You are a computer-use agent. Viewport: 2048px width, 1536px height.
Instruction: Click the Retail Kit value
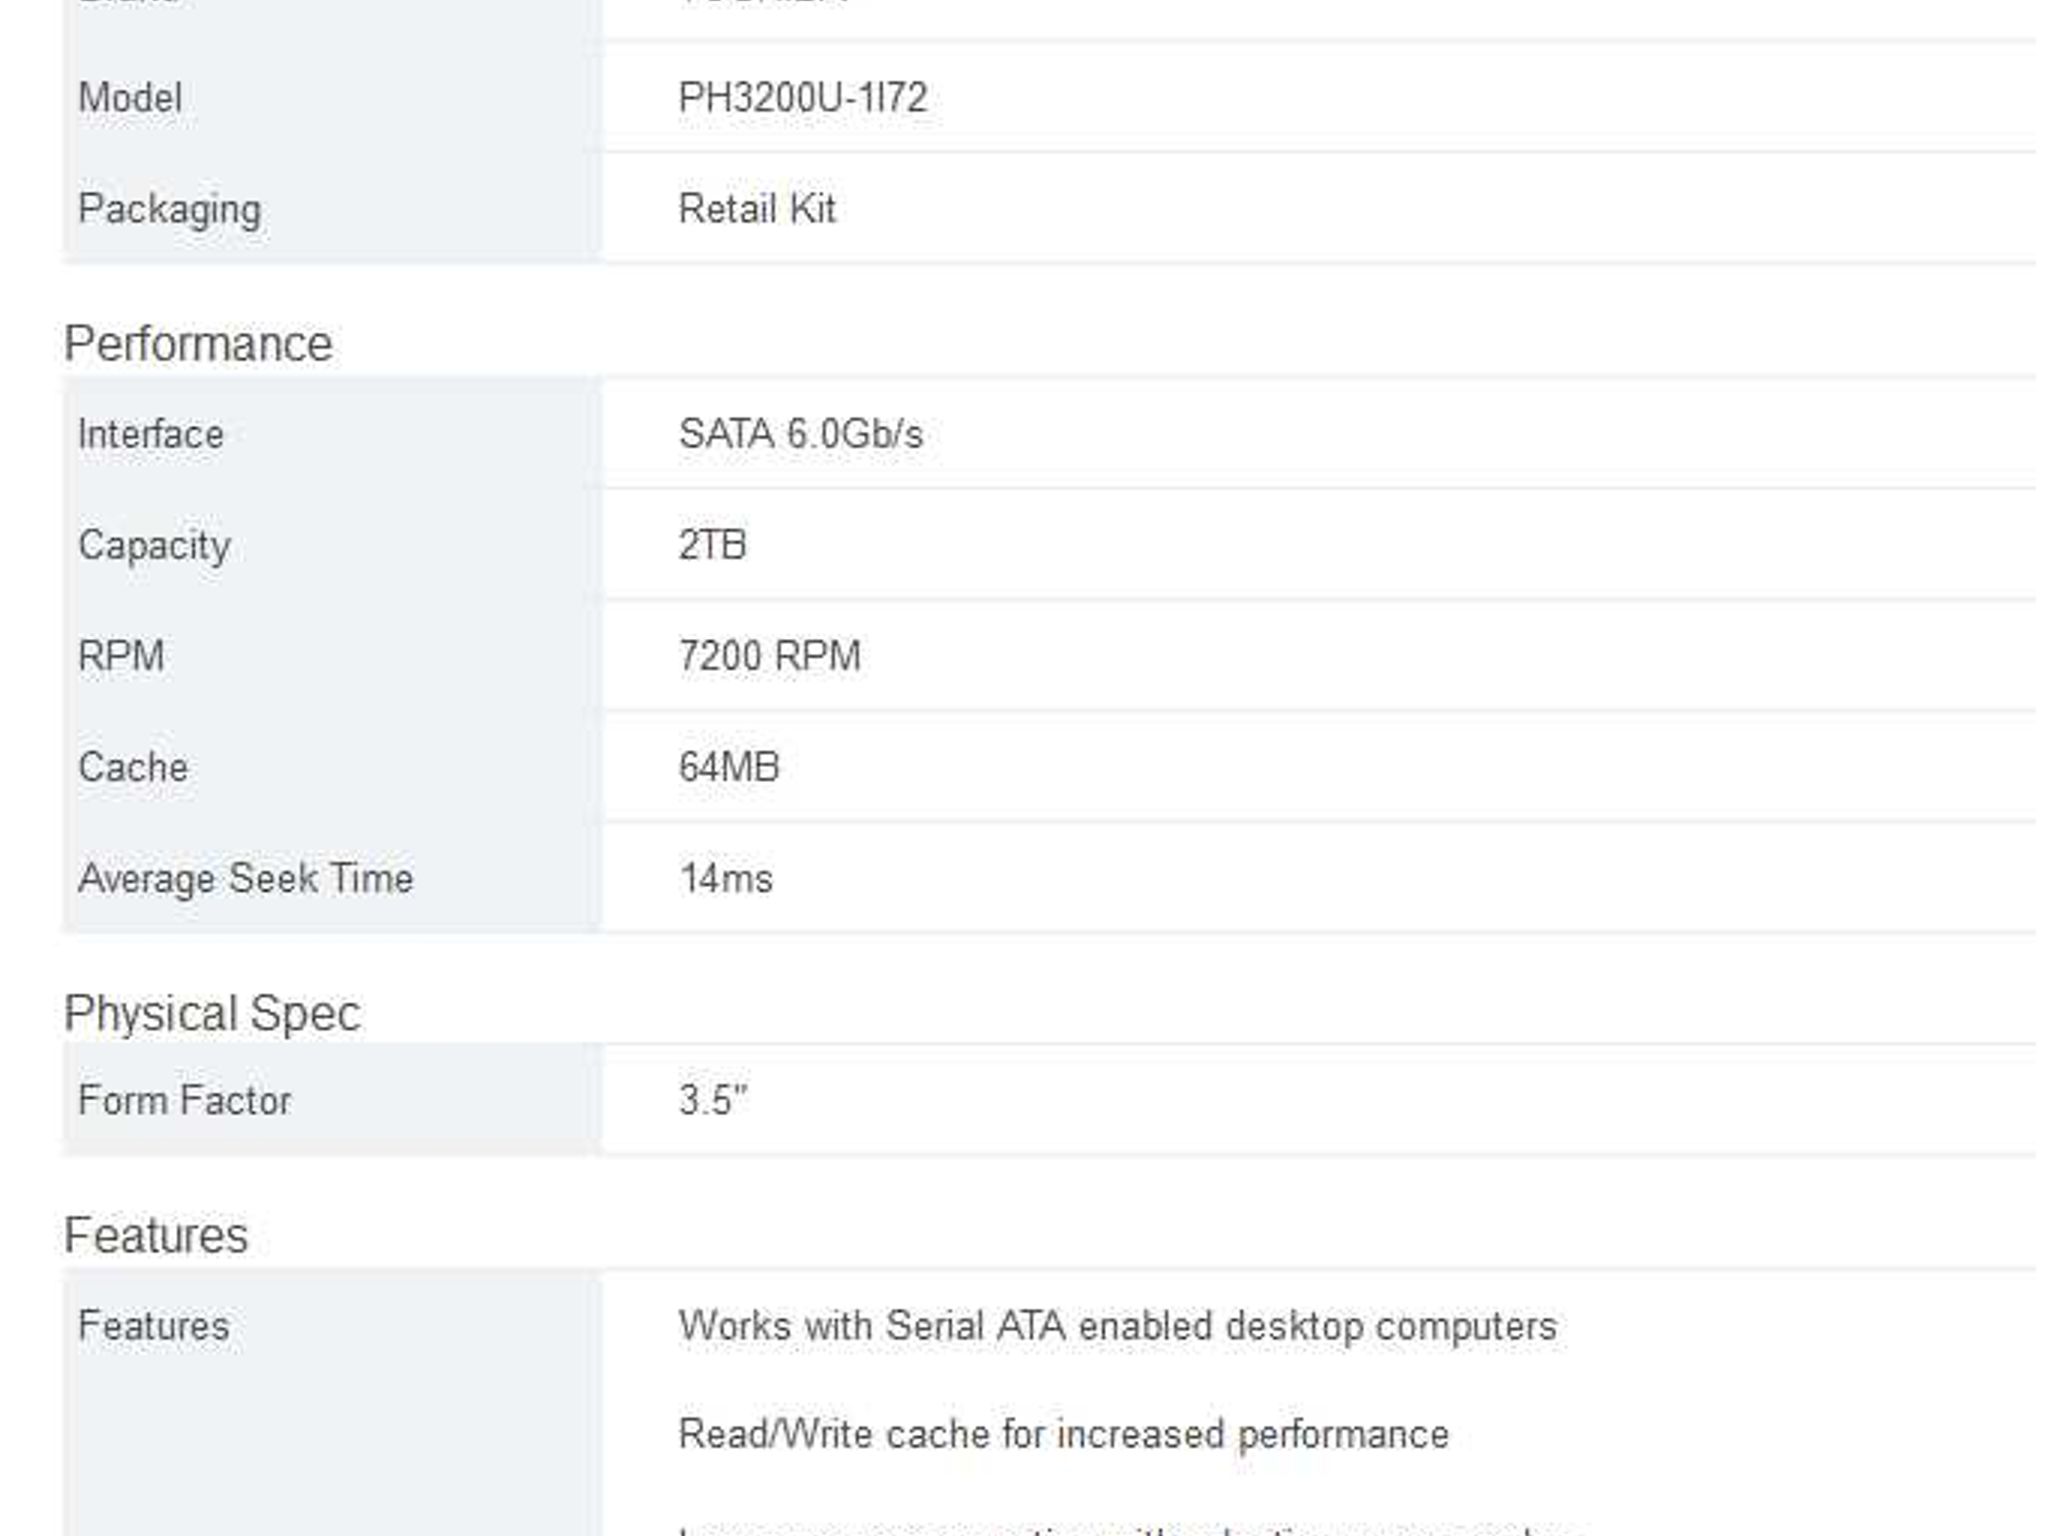757,209
